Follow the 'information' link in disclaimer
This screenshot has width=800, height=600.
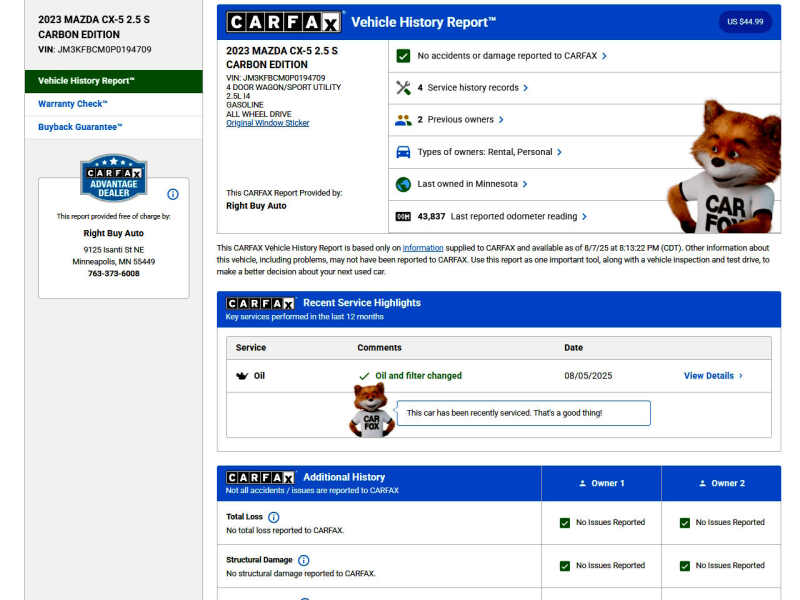coord(423,248)
